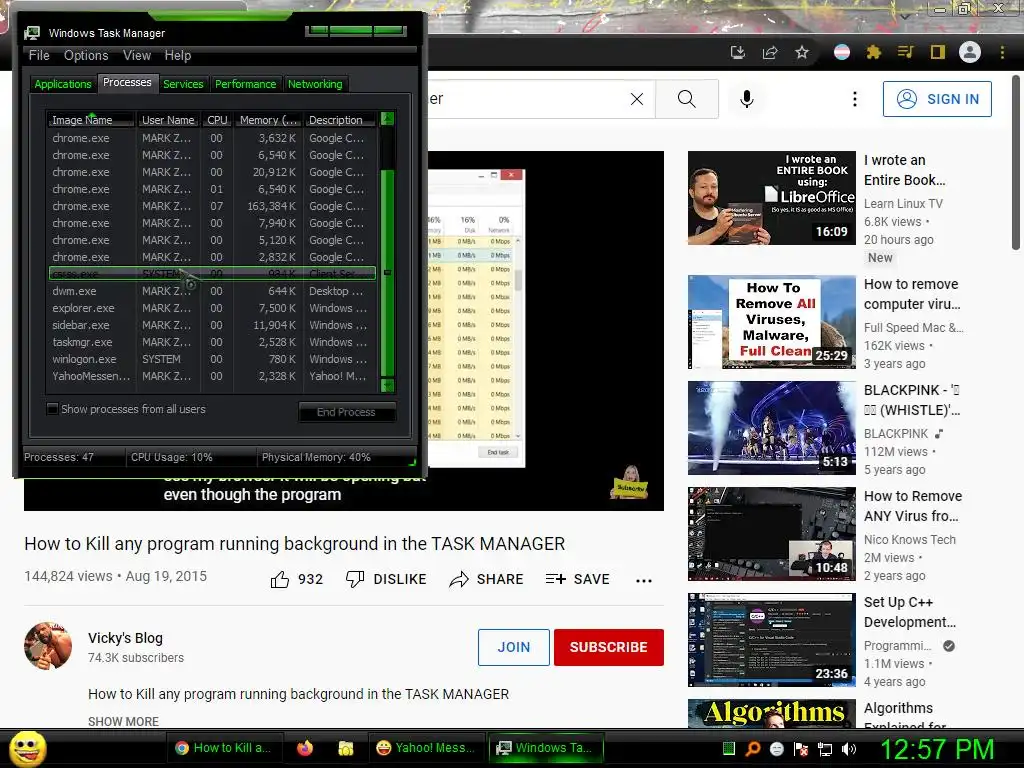Dislike the video with thumbs down
Viewport: 1024px width, 768px height.
click(355, 579)
